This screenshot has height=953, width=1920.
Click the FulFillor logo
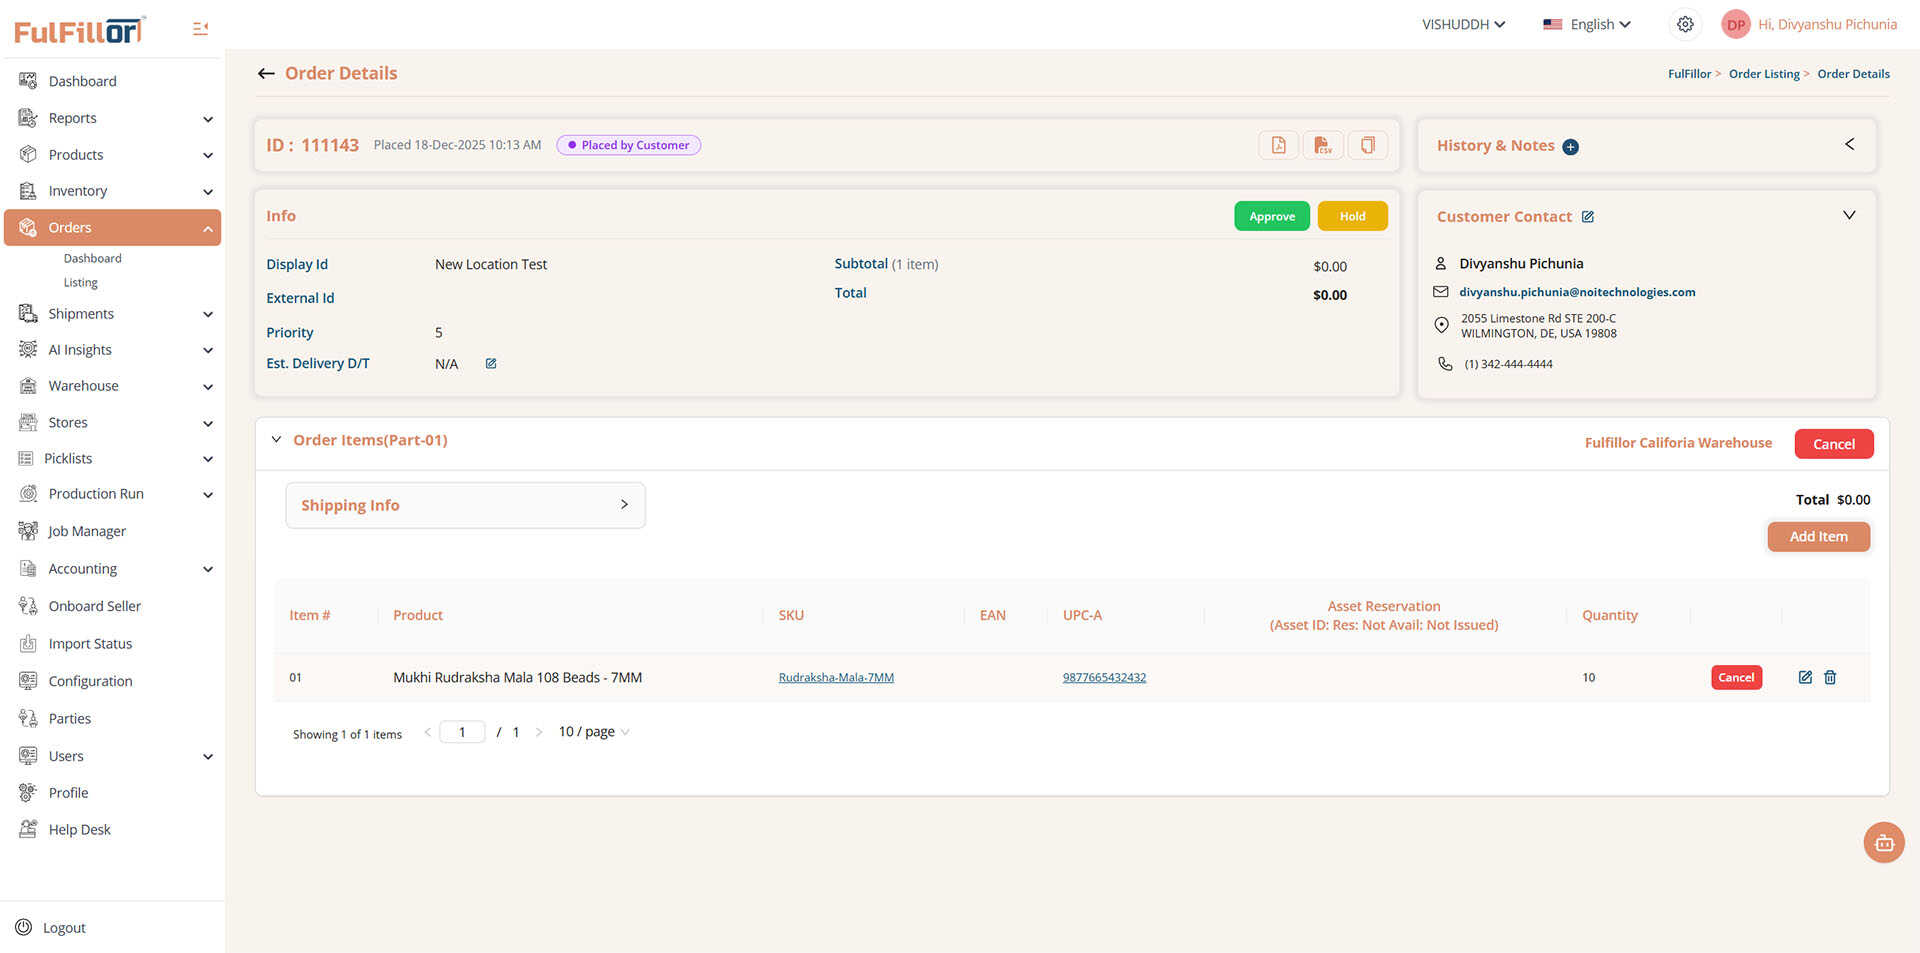click(80, 30)
